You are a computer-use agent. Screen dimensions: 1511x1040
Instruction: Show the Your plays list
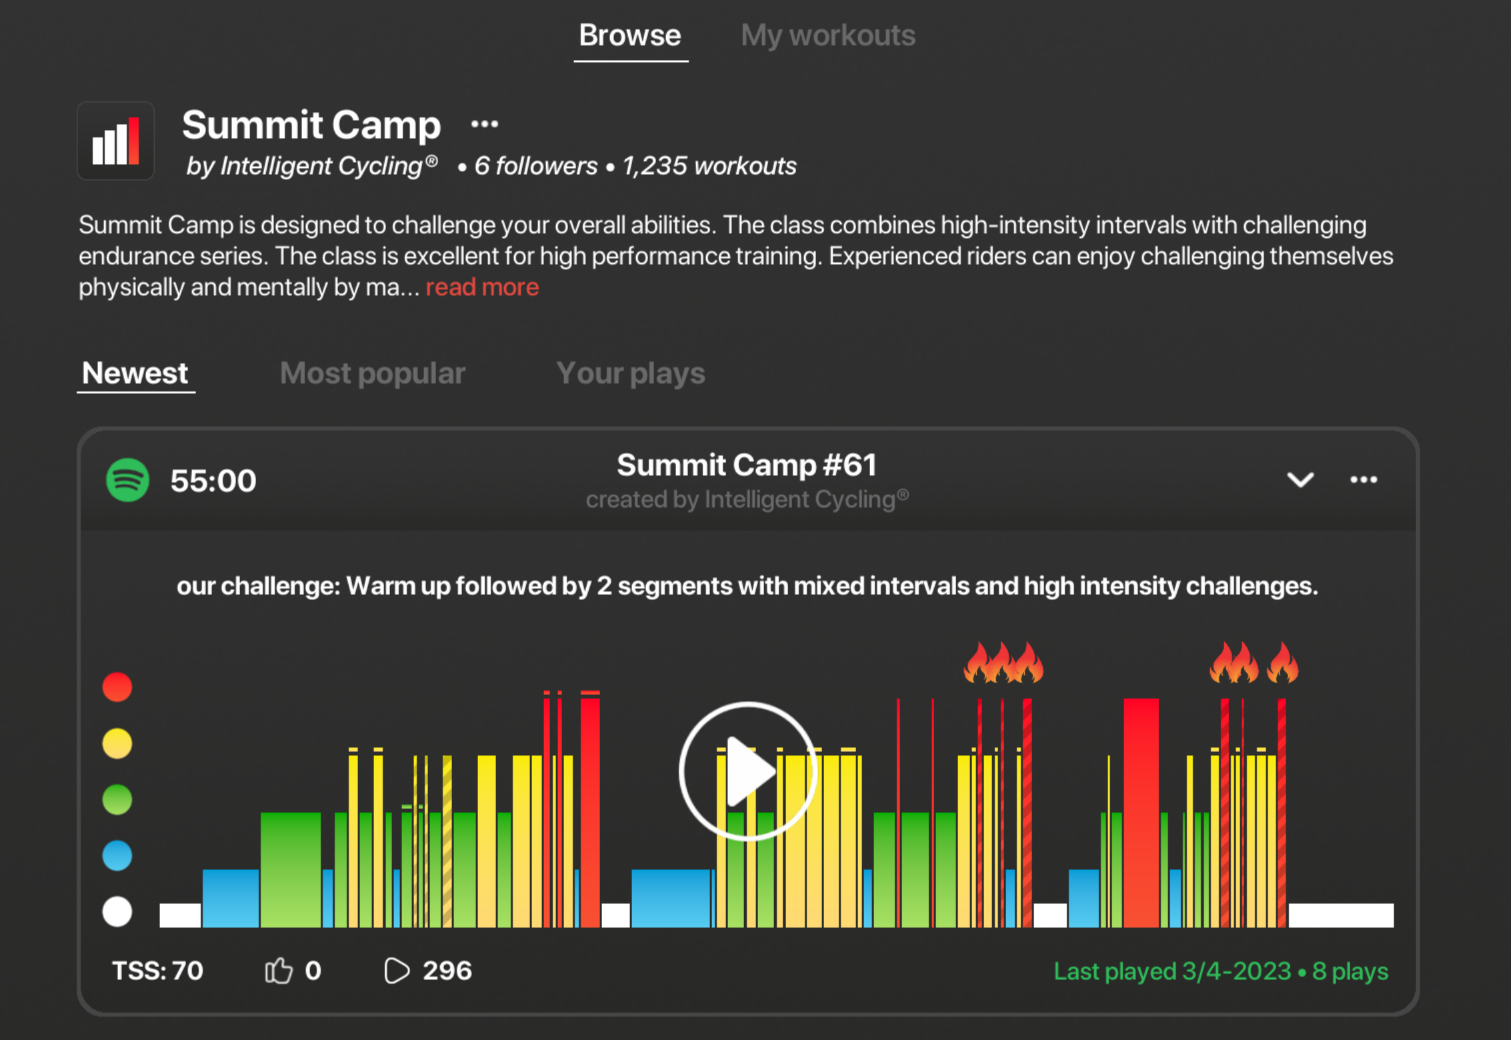point(630,373)
